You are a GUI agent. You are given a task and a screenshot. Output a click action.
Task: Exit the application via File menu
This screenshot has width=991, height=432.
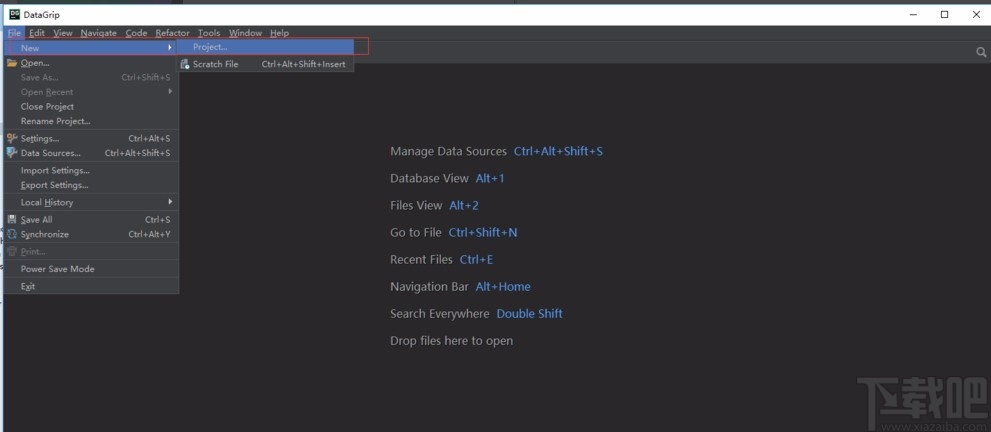tap(28, 286)
